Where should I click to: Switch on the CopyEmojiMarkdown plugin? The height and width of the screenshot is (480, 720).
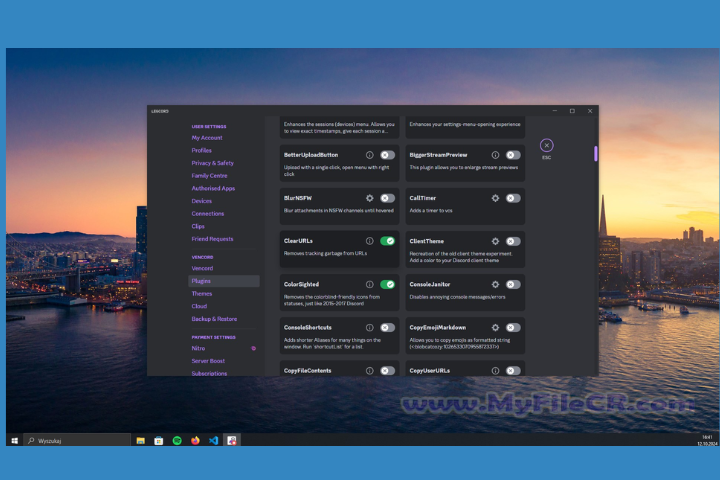click(x=513, y=328)
